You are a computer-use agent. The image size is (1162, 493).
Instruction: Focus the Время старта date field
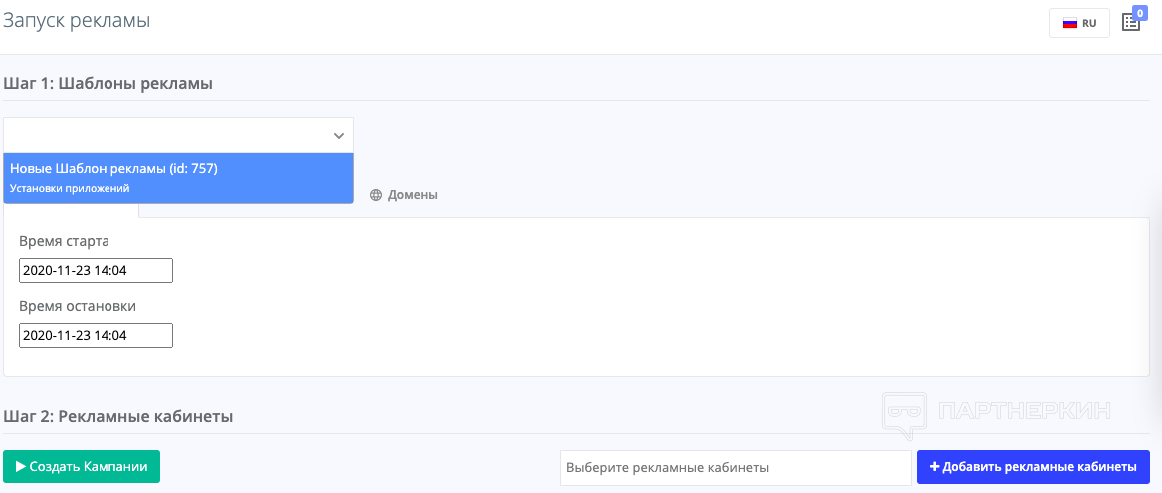(x=96, y=270)
